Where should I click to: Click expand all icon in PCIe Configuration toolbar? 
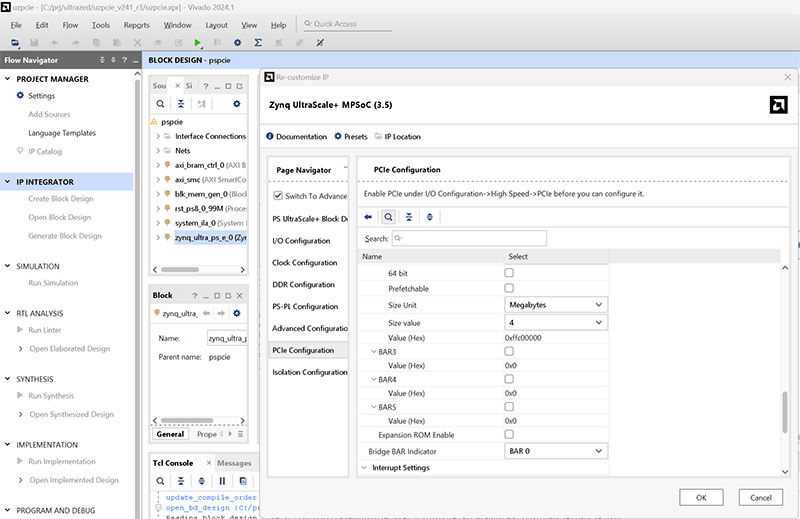coord(430,216)
